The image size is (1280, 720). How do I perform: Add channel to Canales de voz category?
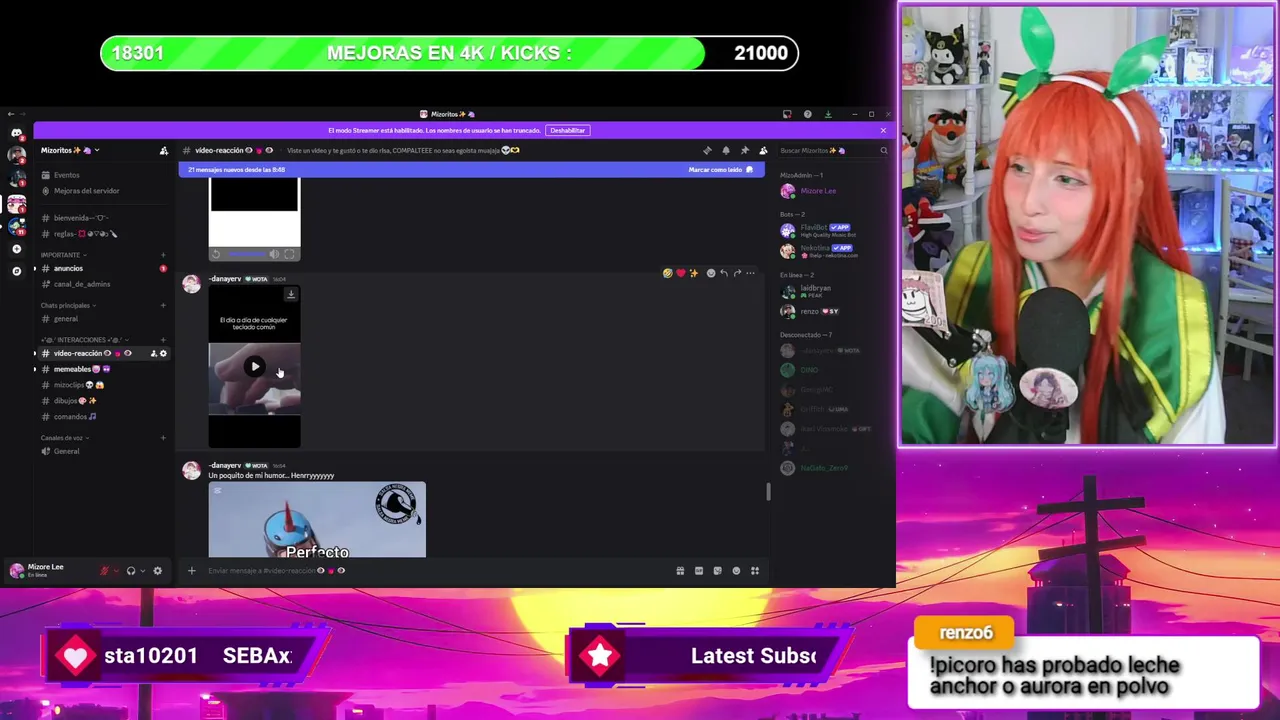(x=163, y=438)
